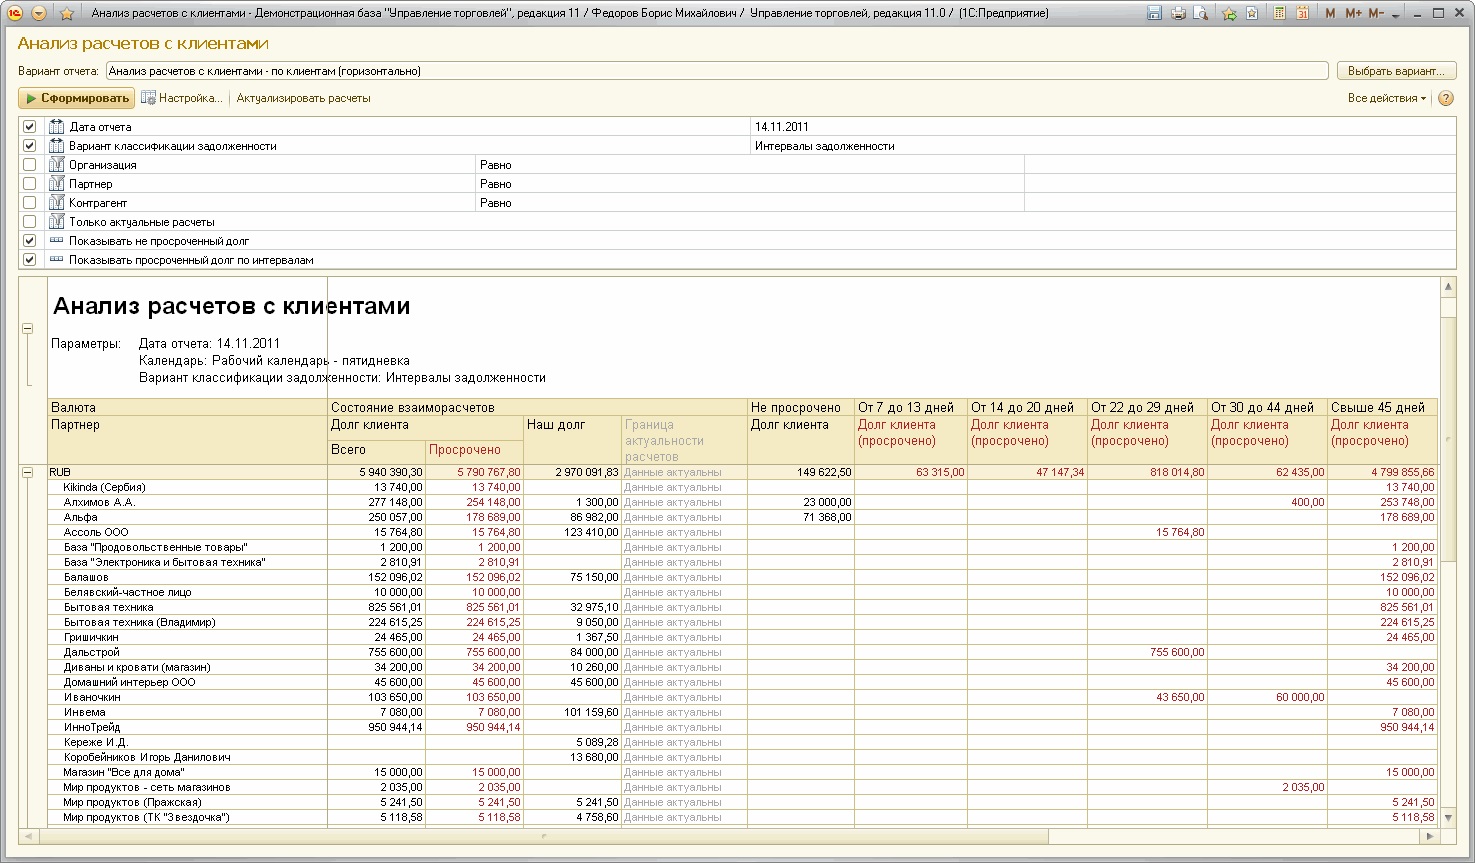Click the M+ memory add button
Screen dimensions: 1475x863
point(1353,13)
